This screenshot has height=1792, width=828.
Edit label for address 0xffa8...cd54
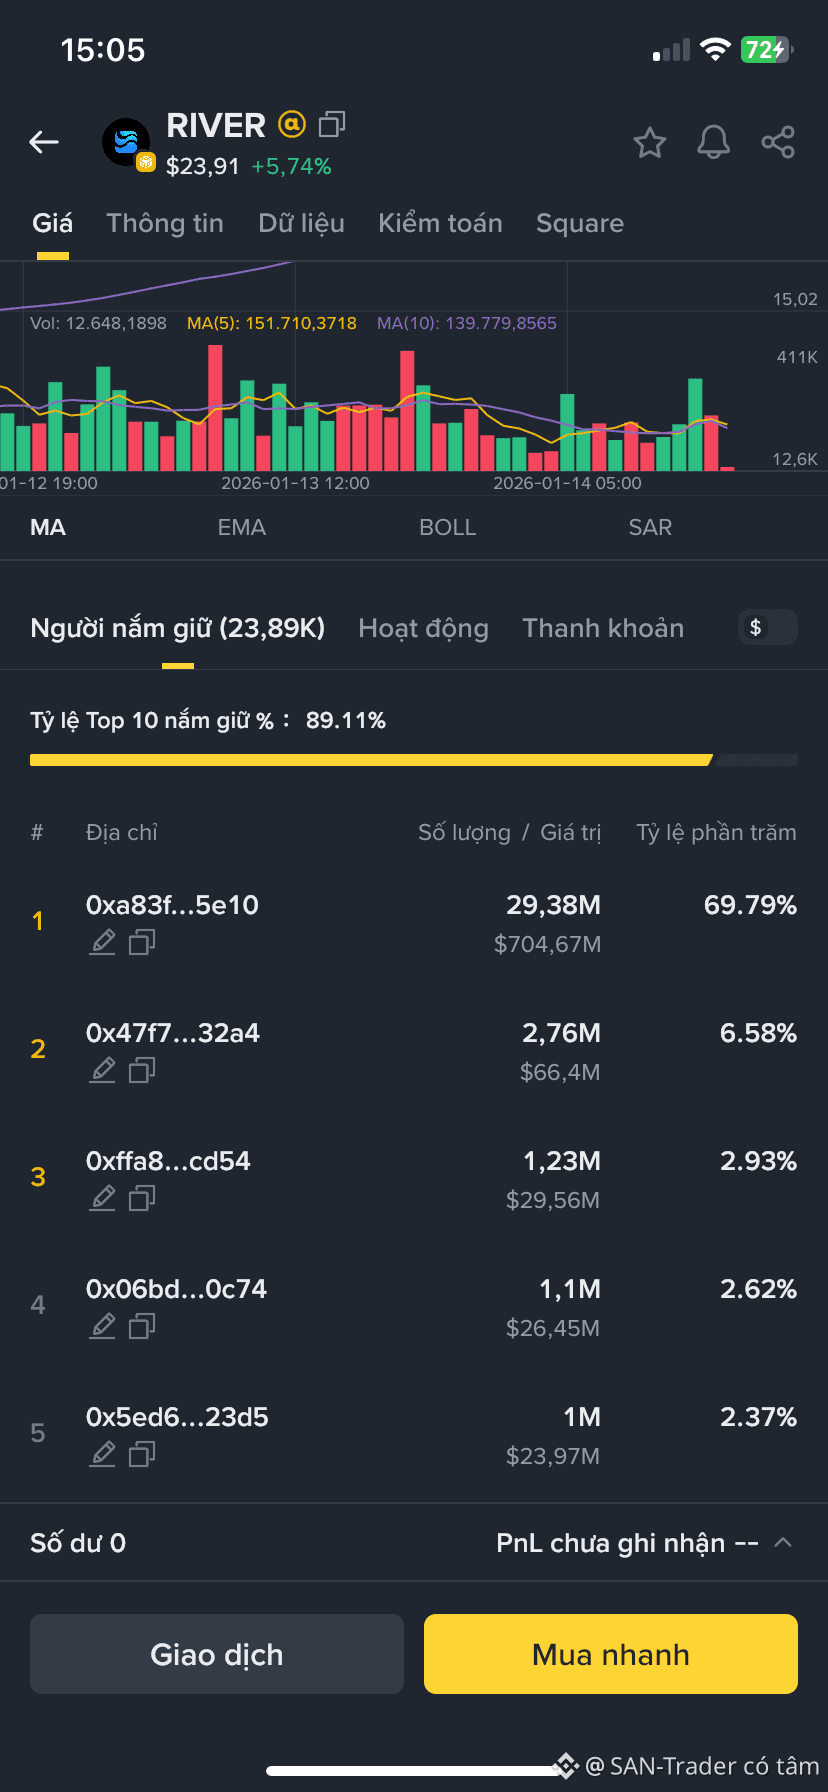103,1198
